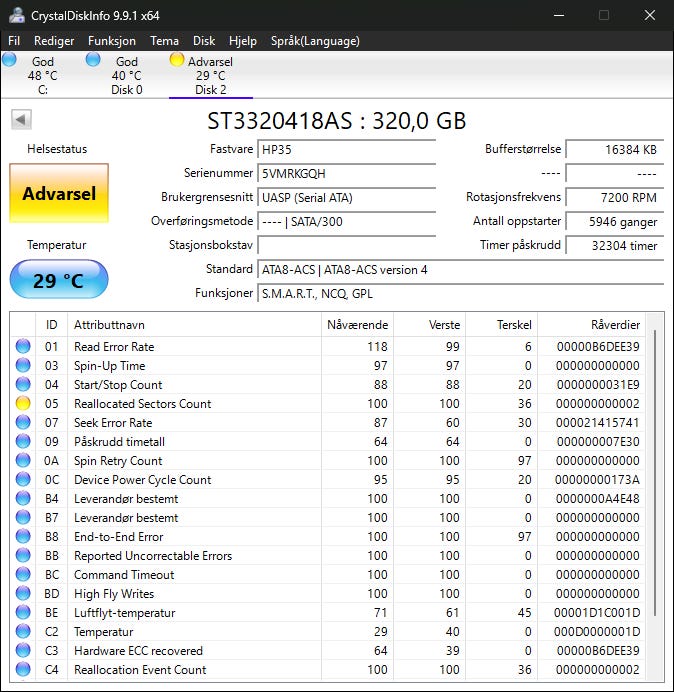Viewport: 674px width, 692px height.
Task: Open the Språk(Language) menu
Action: [x=315, y=41]
